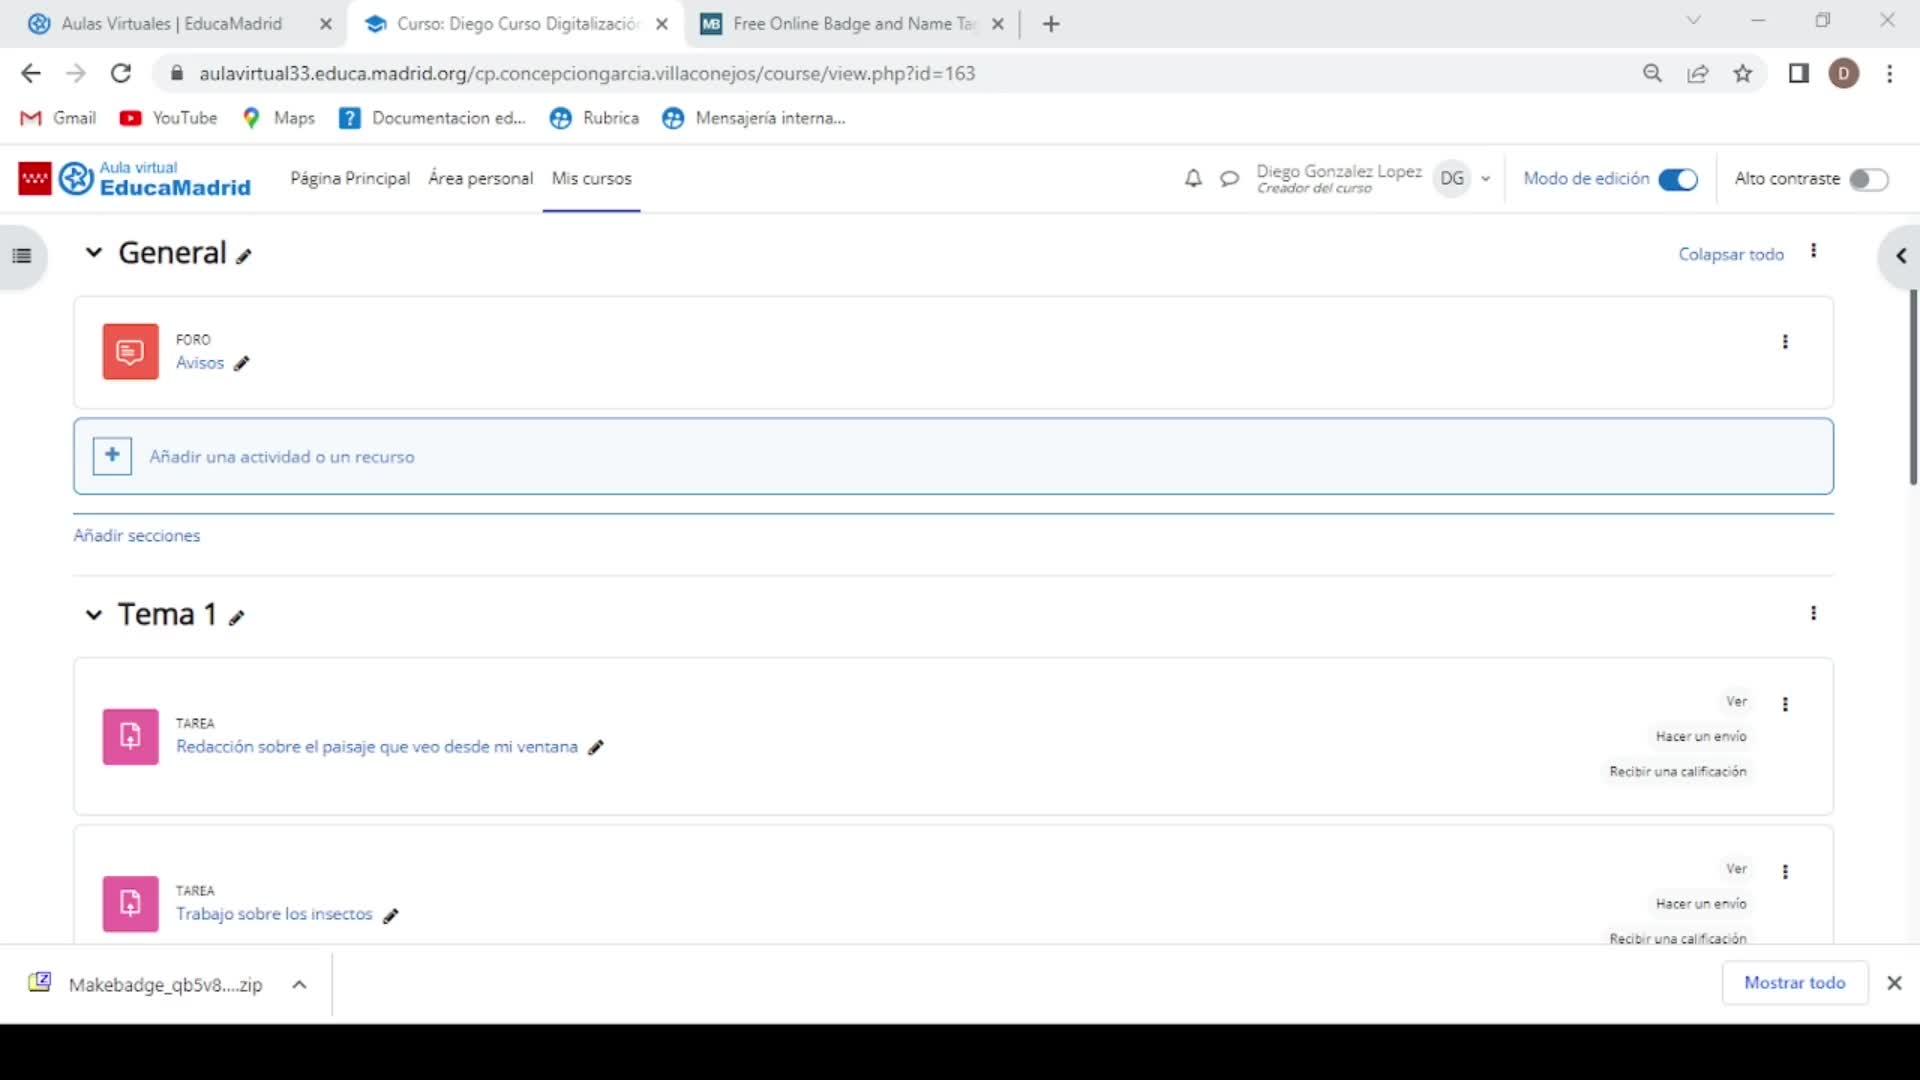Enable Alto contraste switch
The height and width of the screenshot is (1080, 1920).
click(x=1867, y=179)
